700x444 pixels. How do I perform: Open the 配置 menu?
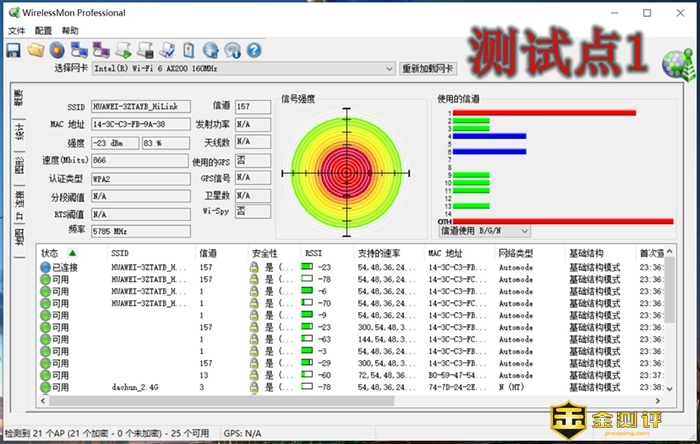43,31
